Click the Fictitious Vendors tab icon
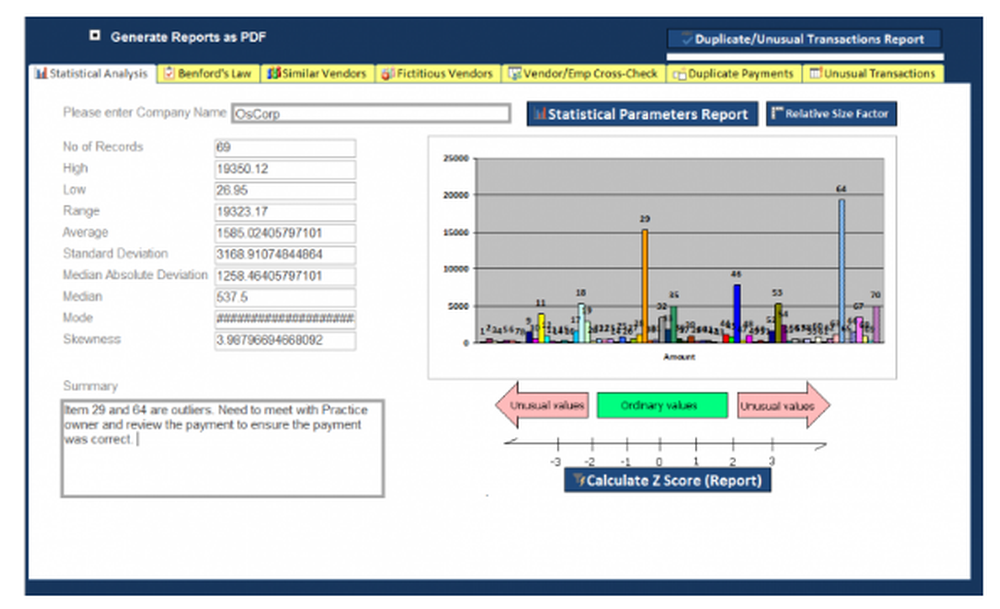 coord(387,73)
